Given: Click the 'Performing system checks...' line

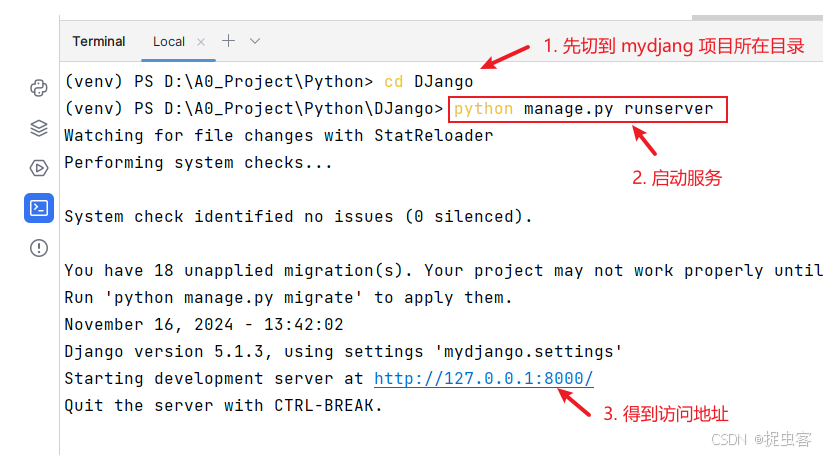Looking at the screenshot, I should (x=198, y=163).
